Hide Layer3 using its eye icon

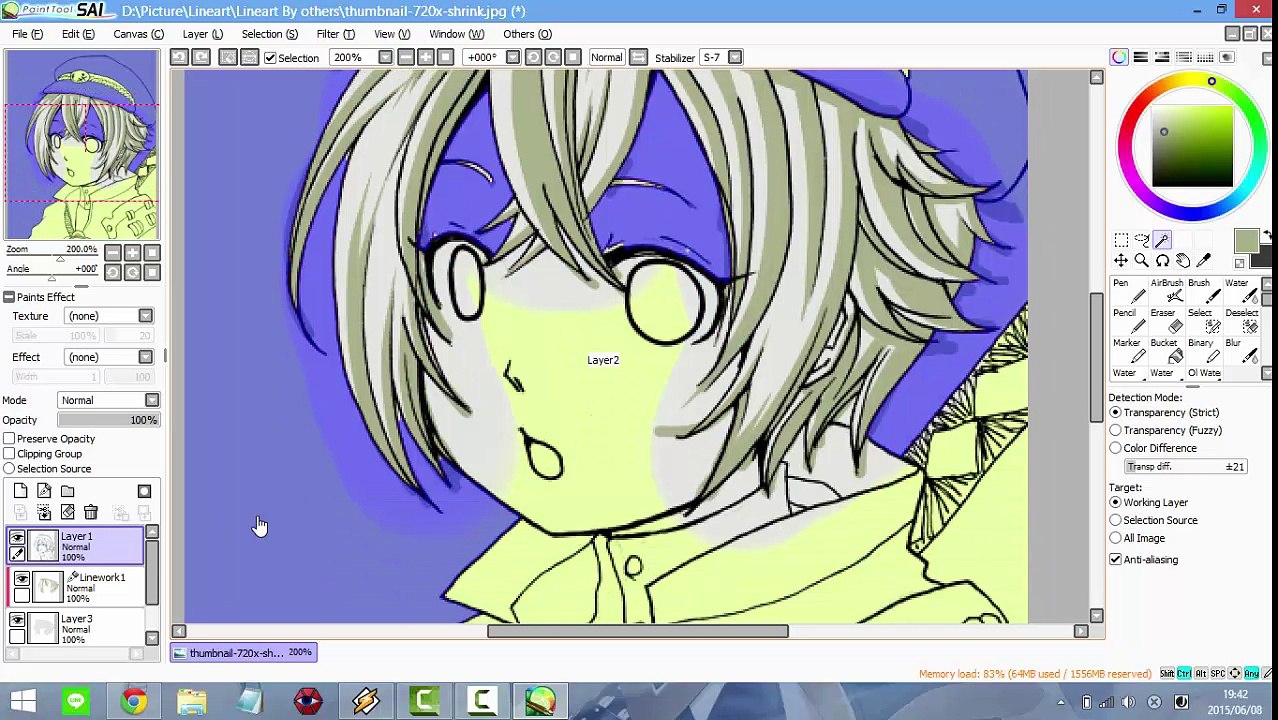tap(17, 620)
